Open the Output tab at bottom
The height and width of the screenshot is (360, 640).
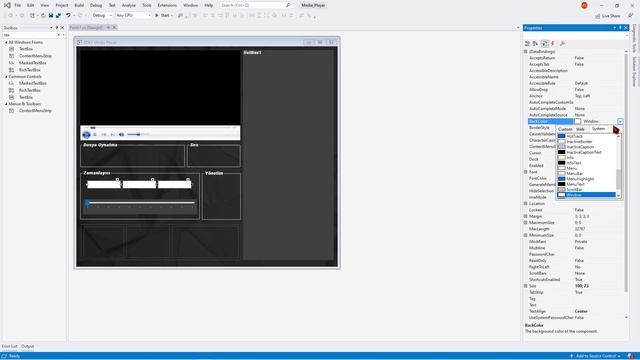pos(27,347)
